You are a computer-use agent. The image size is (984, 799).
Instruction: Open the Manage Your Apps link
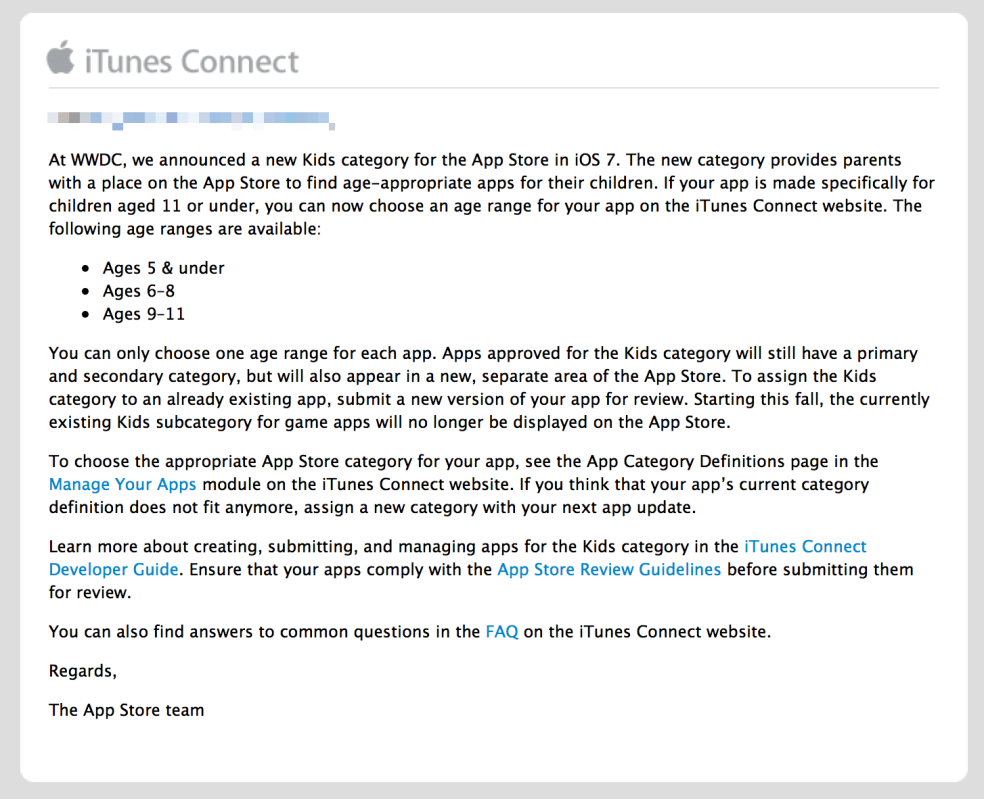click(x=123, y=485)
